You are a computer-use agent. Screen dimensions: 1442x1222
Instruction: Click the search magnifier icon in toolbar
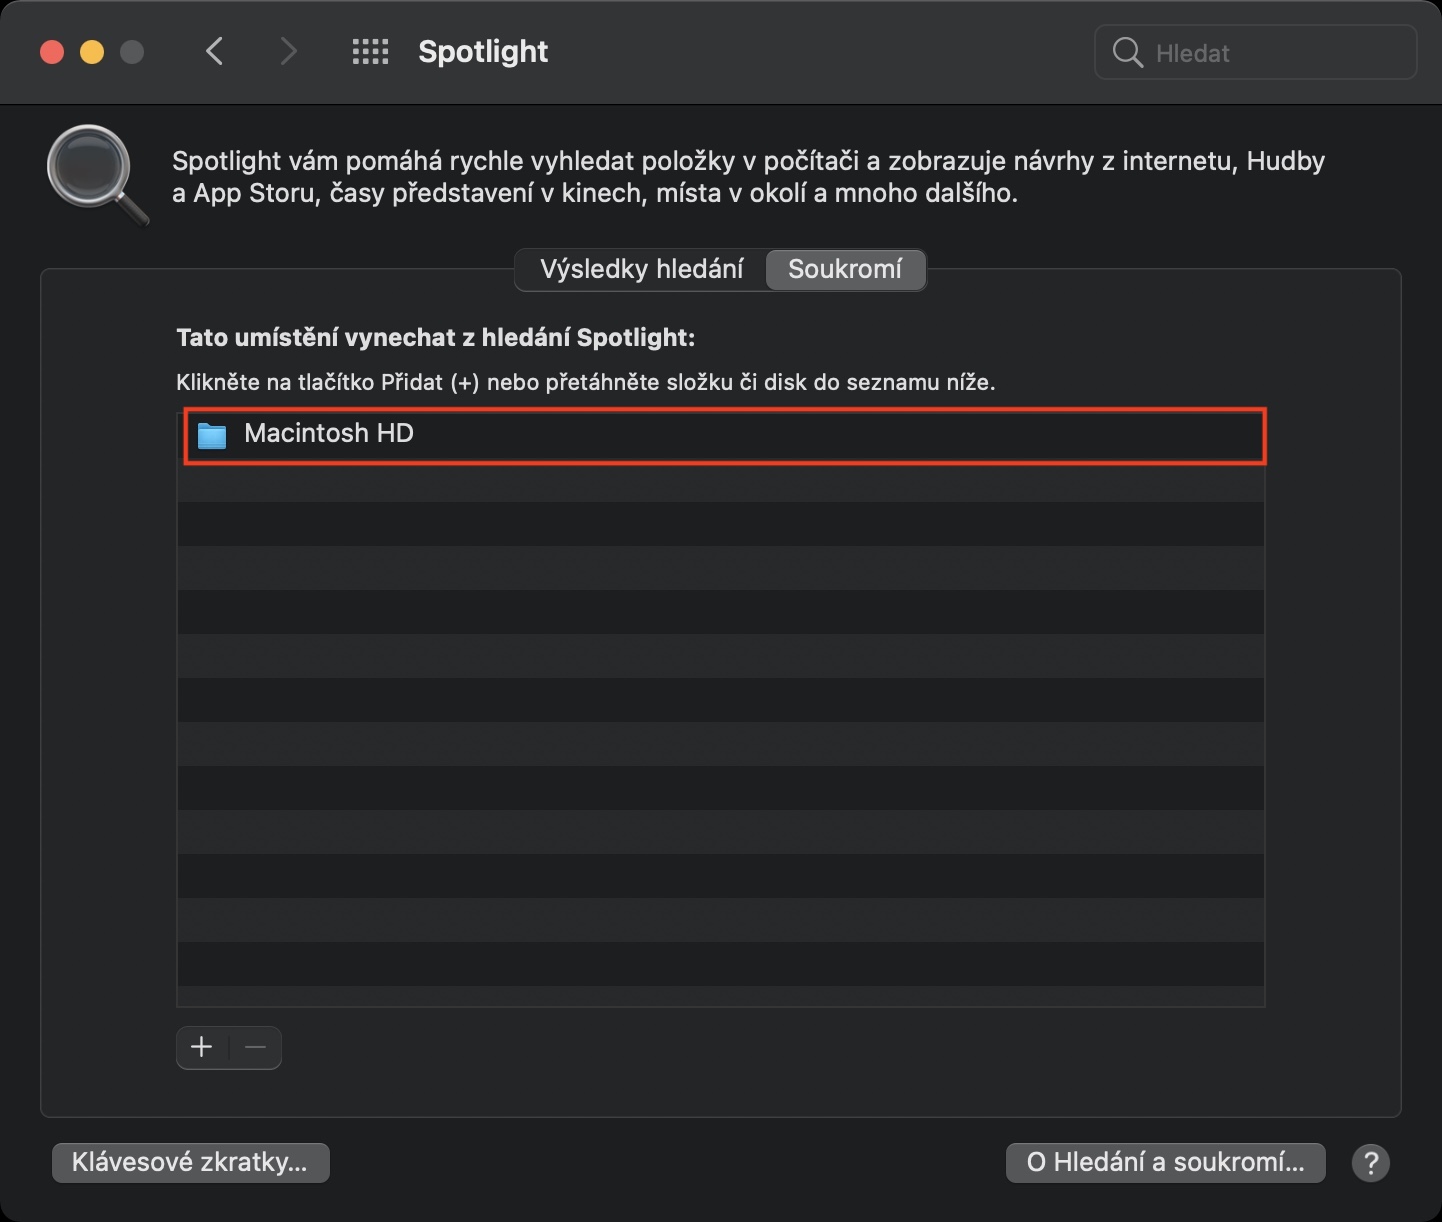tap(1127, 53)
